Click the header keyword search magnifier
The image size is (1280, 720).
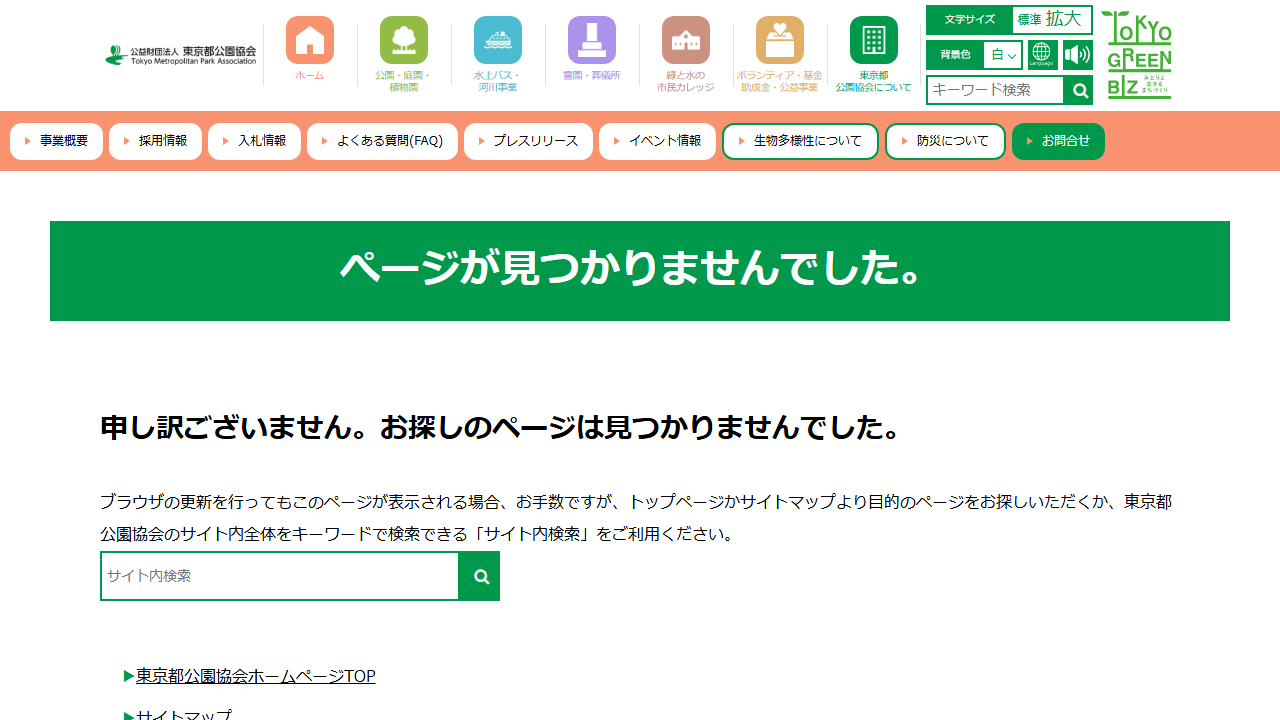click(1078, 90)
